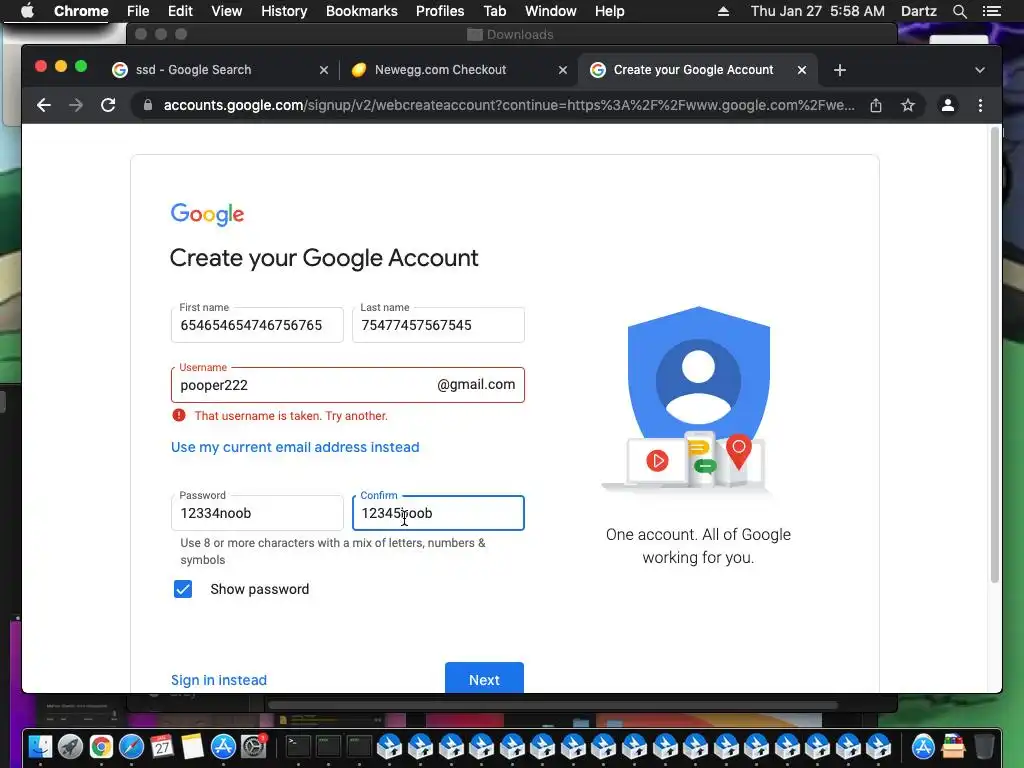
Task: Reload the Google signup page
Action: point(108,105)
